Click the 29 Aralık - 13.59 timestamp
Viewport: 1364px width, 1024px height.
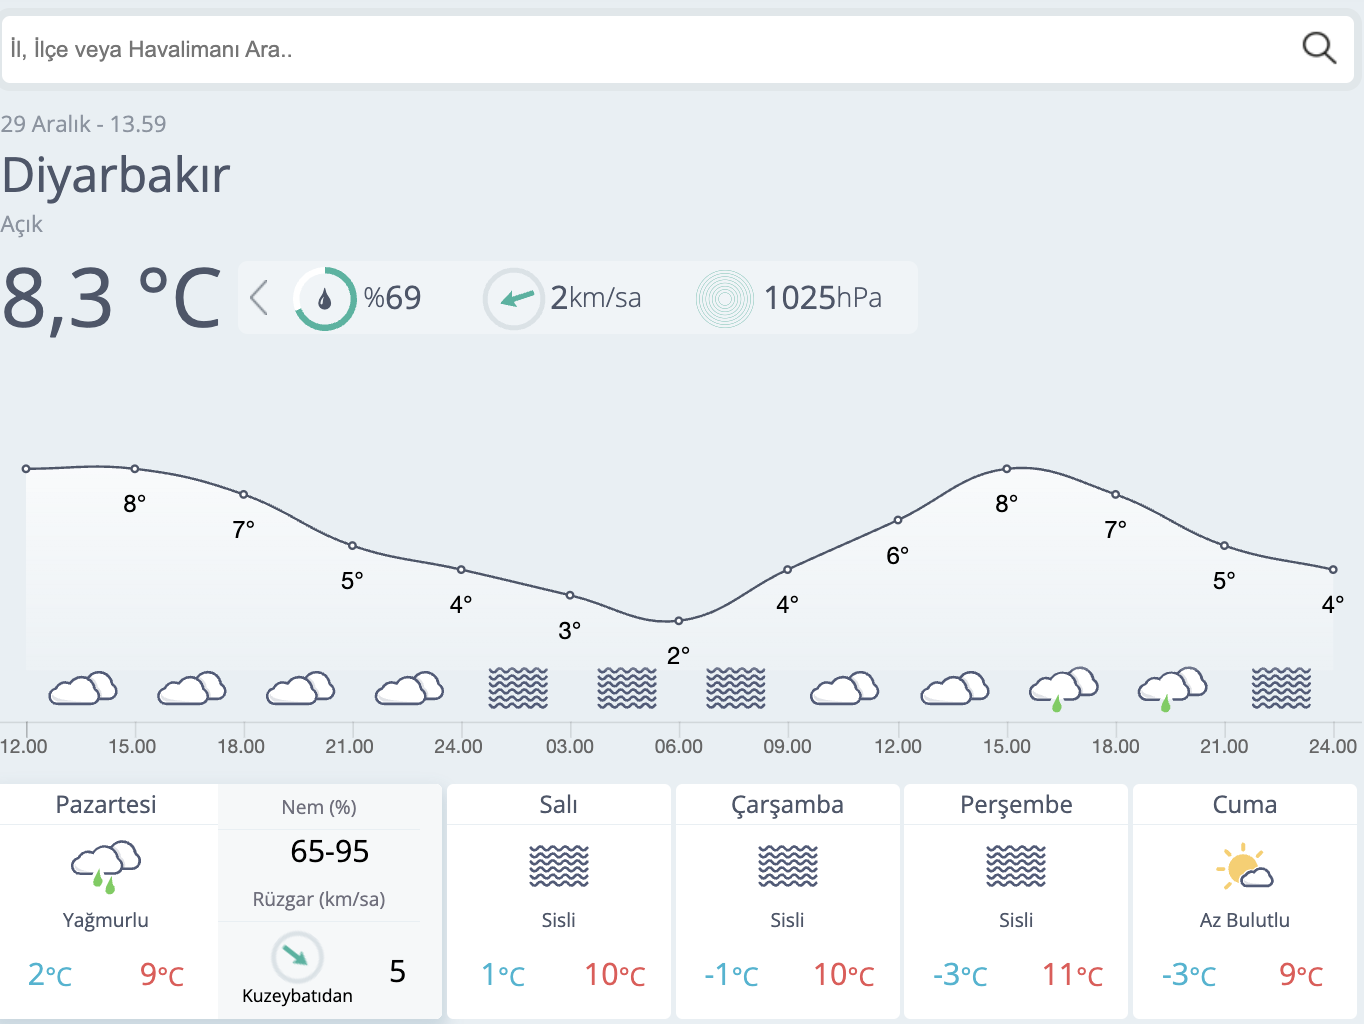point(83,124)
